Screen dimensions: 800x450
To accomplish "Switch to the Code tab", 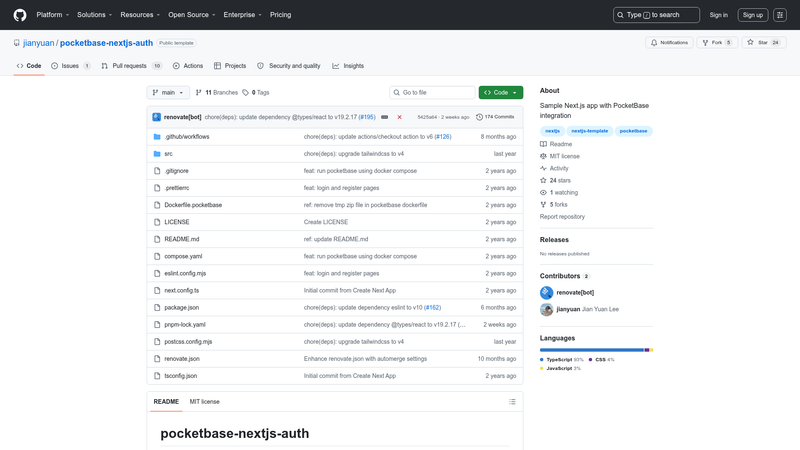I will click(x=29, y=66).
